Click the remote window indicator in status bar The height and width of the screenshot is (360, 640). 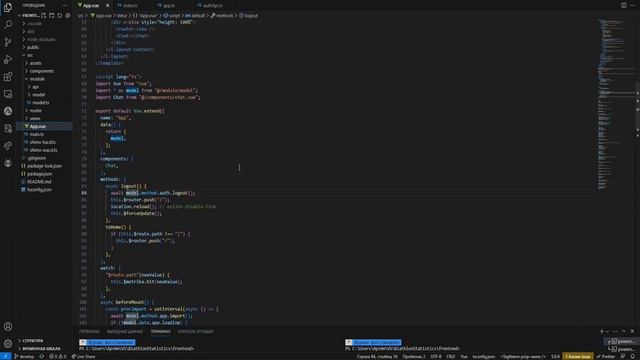pos(5,356)
